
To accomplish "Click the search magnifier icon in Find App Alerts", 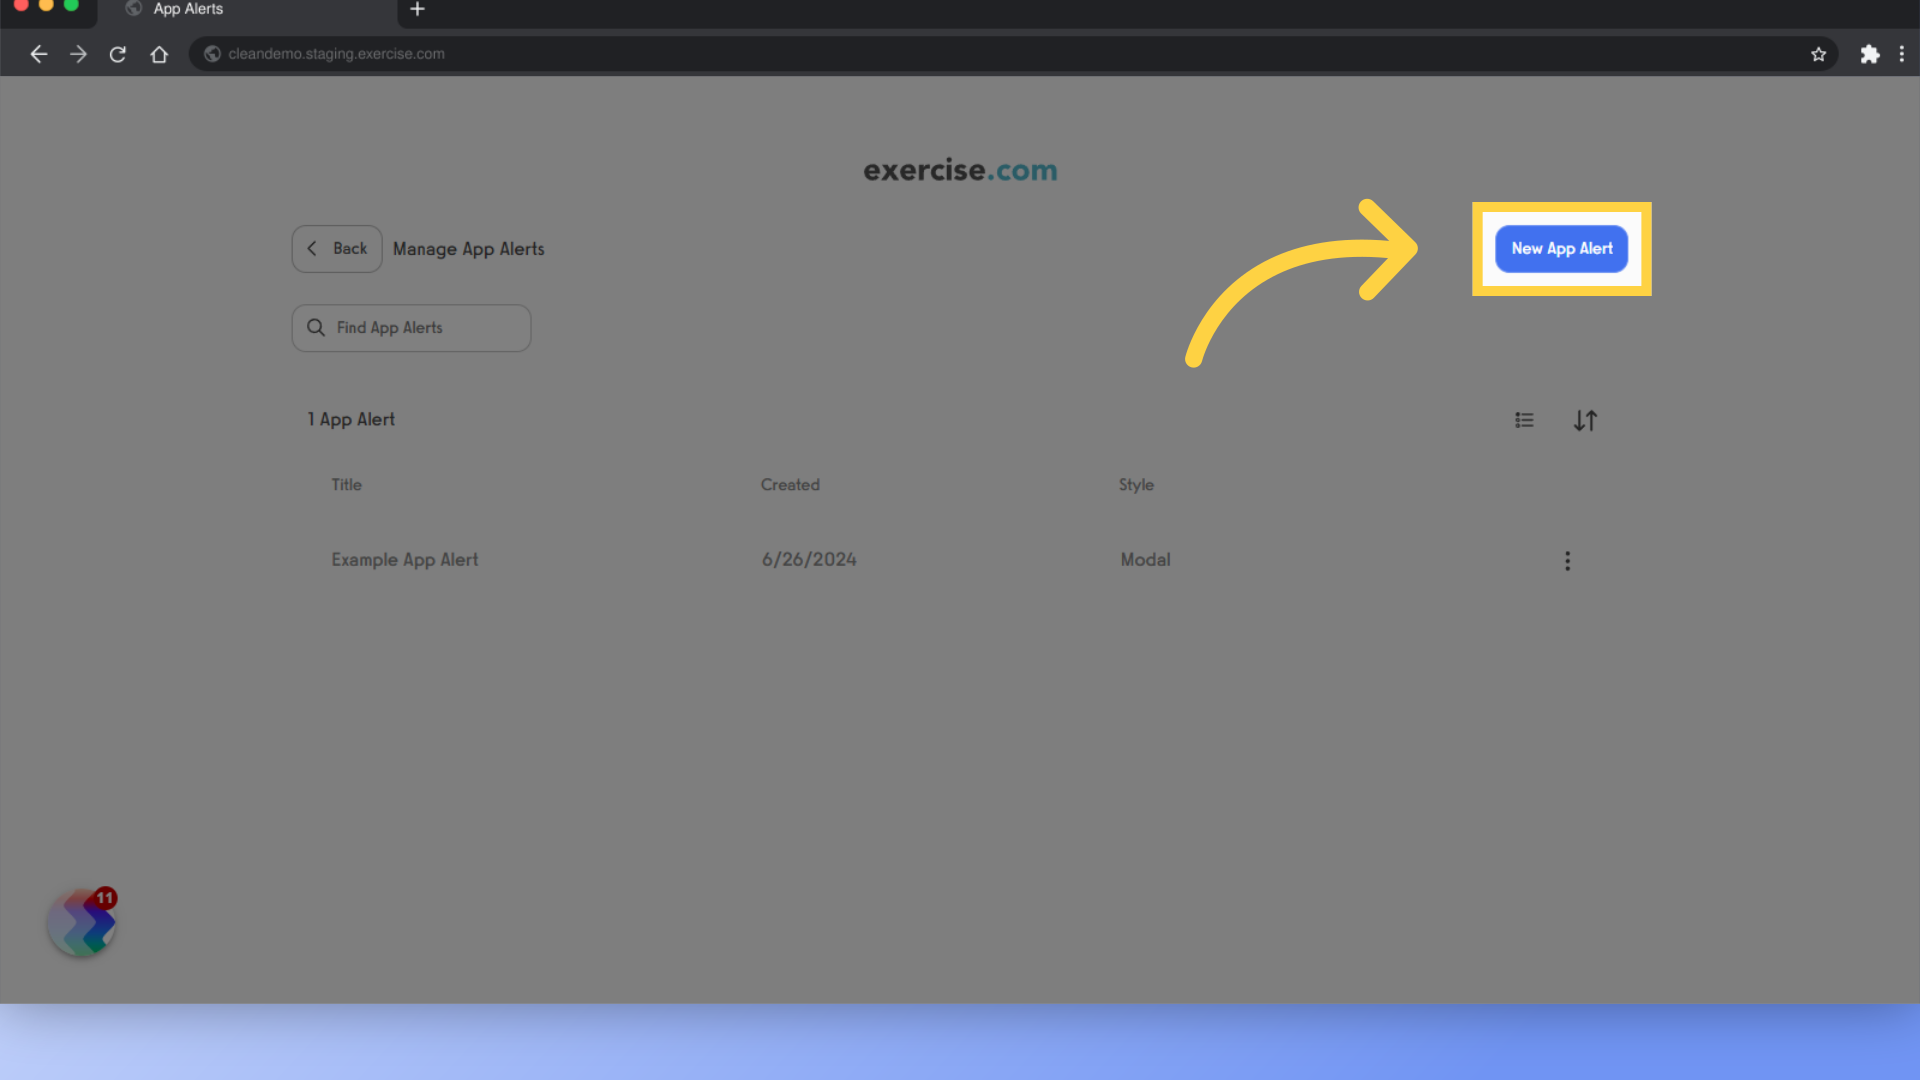I will point(315,327).
